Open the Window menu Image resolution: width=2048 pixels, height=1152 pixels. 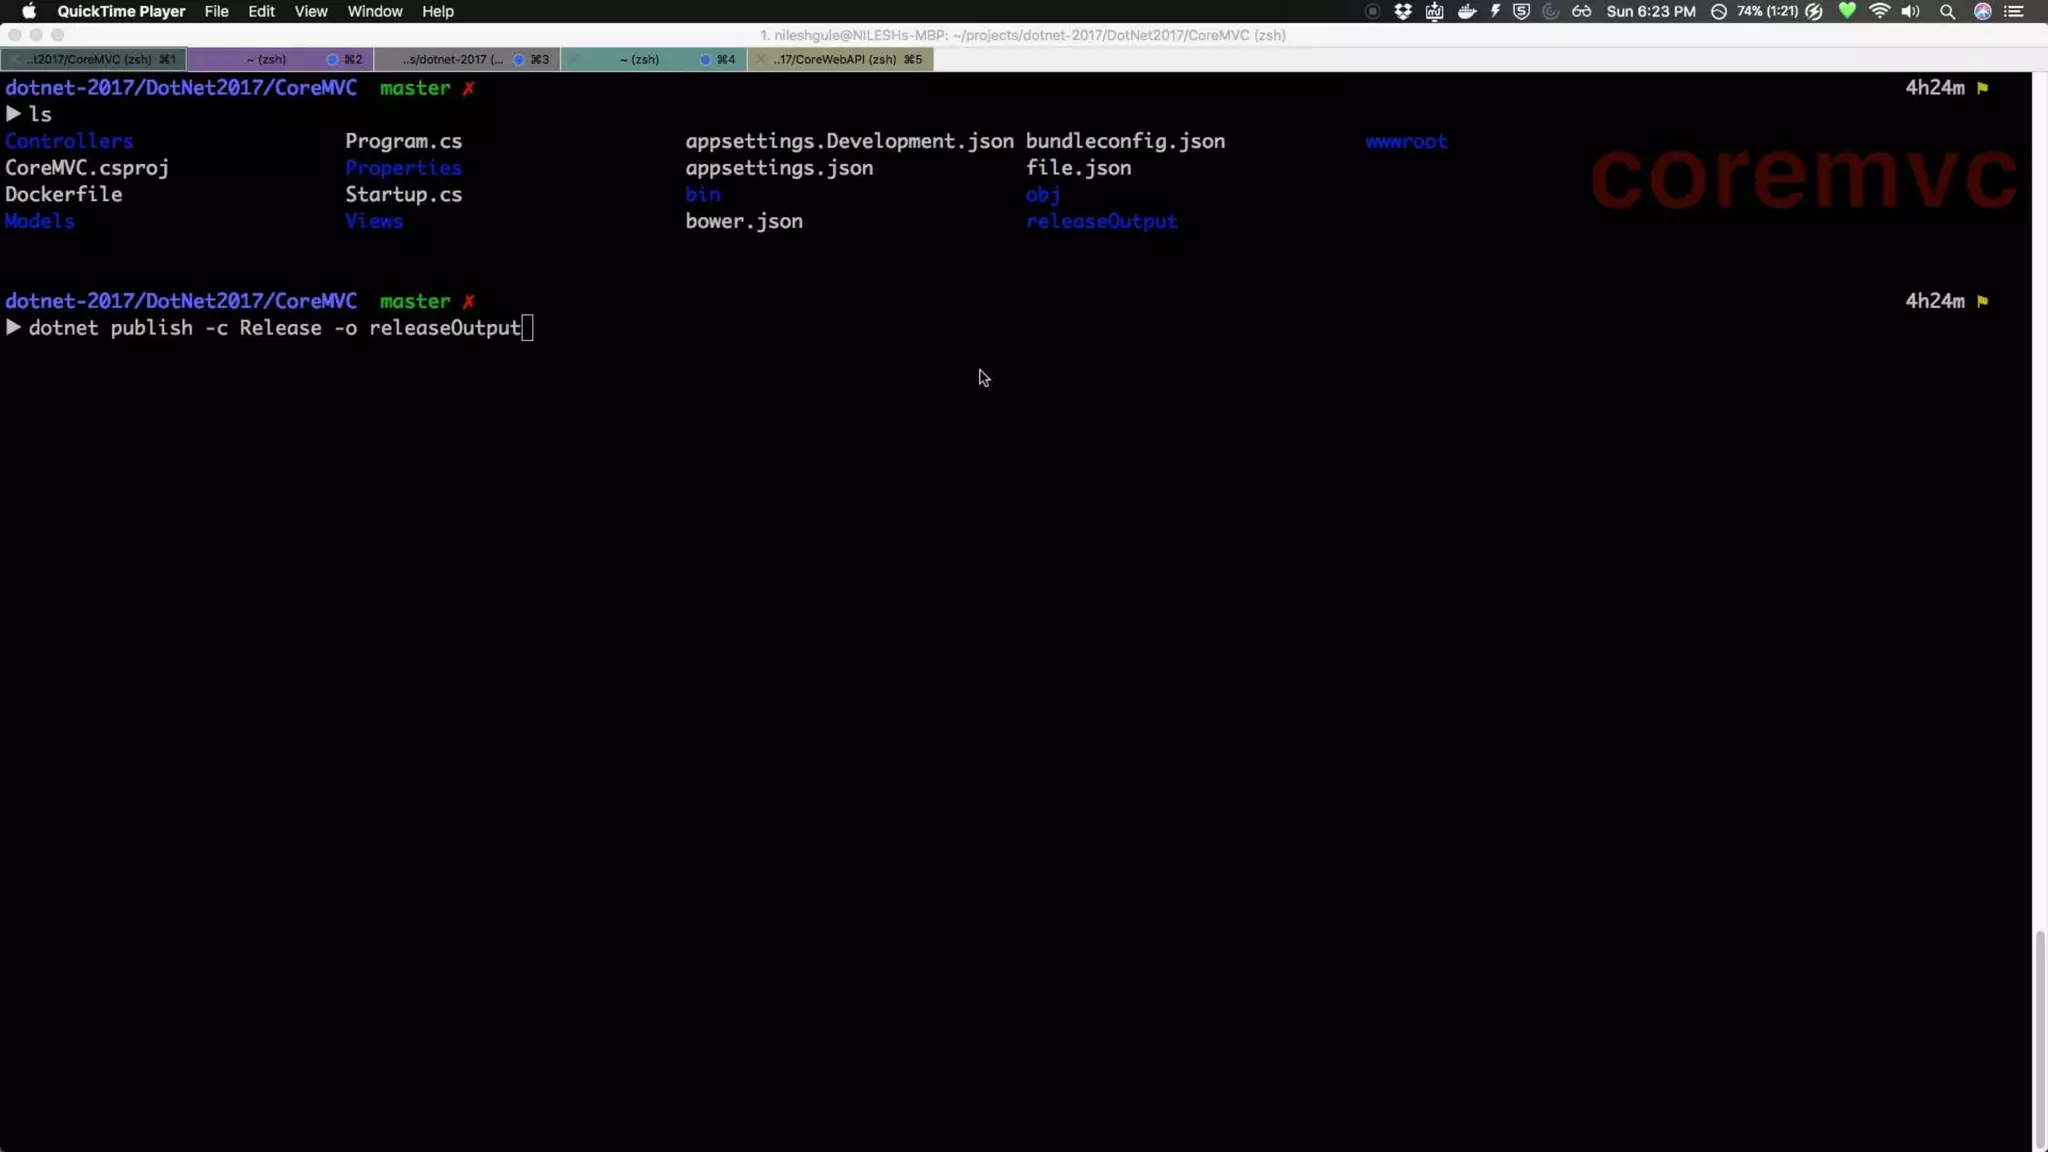pos(374,11)
